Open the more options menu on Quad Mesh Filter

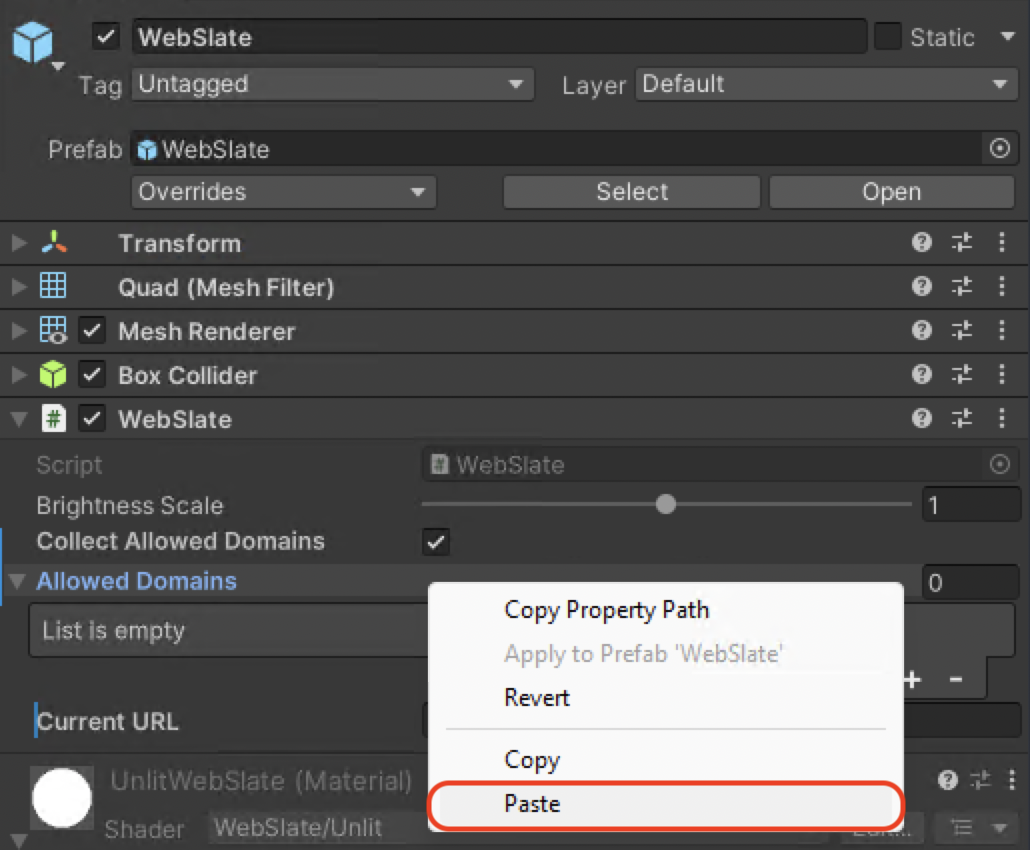1002,287
